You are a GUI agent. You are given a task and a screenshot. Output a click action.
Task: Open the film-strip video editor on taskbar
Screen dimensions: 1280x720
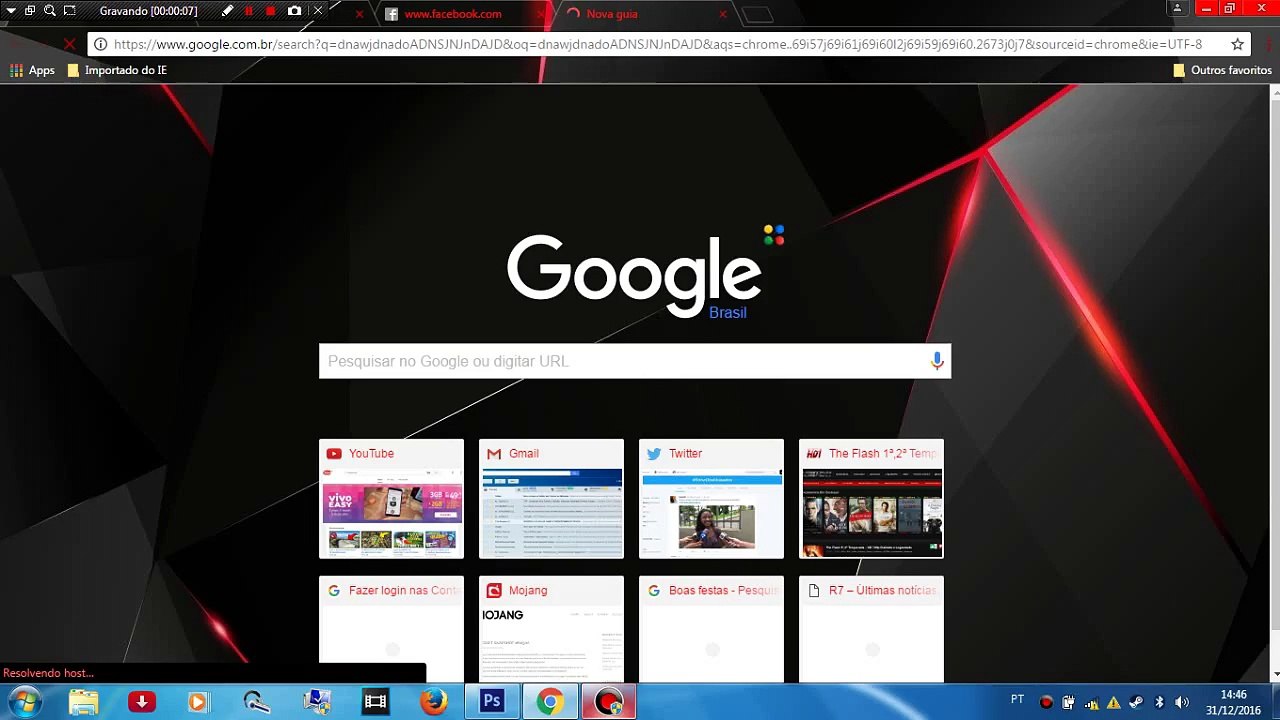[375, 702]
